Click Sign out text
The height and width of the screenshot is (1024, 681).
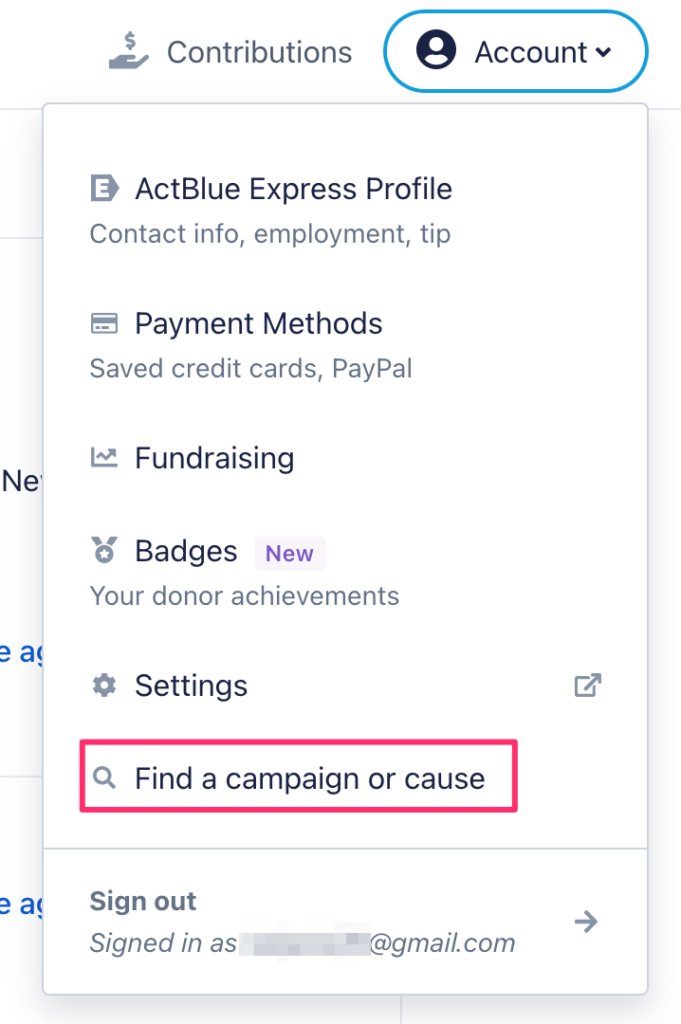(x=143, y=901)
